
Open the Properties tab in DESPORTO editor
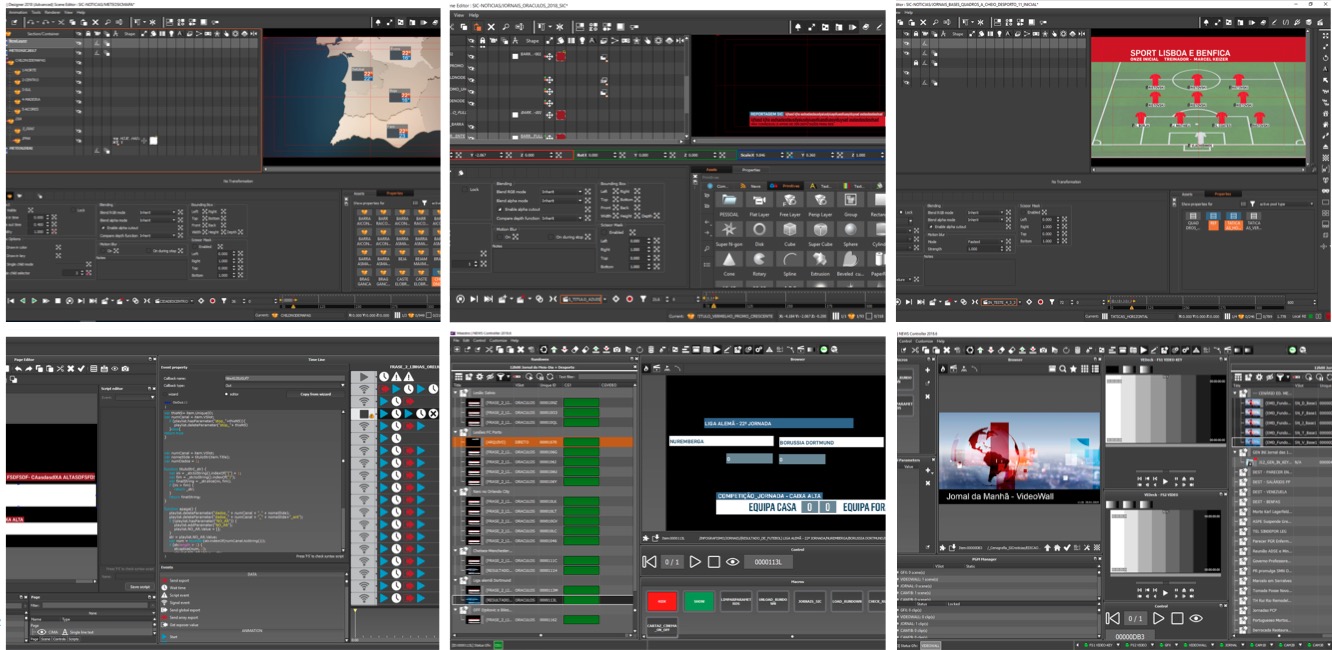pos(1223,194)
